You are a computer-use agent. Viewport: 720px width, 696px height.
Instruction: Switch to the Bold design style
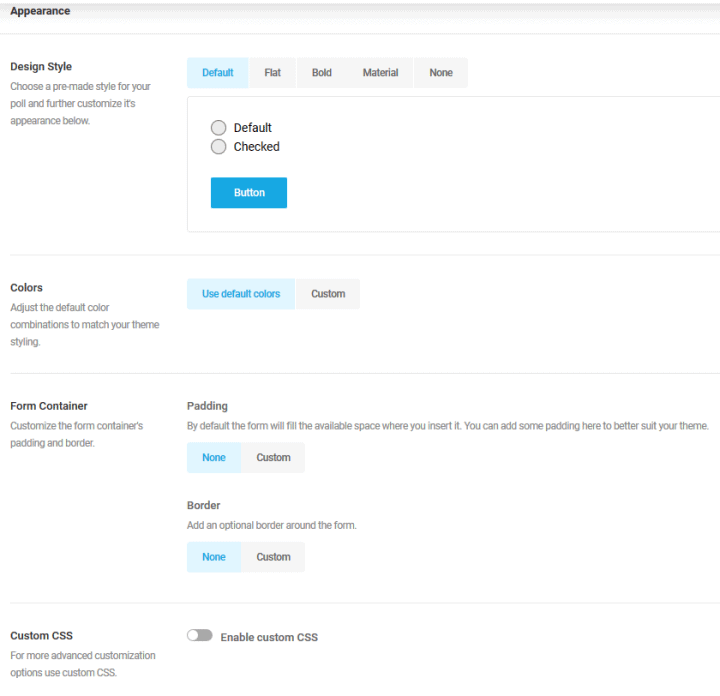pyautogui.click(x=322, y=73)
